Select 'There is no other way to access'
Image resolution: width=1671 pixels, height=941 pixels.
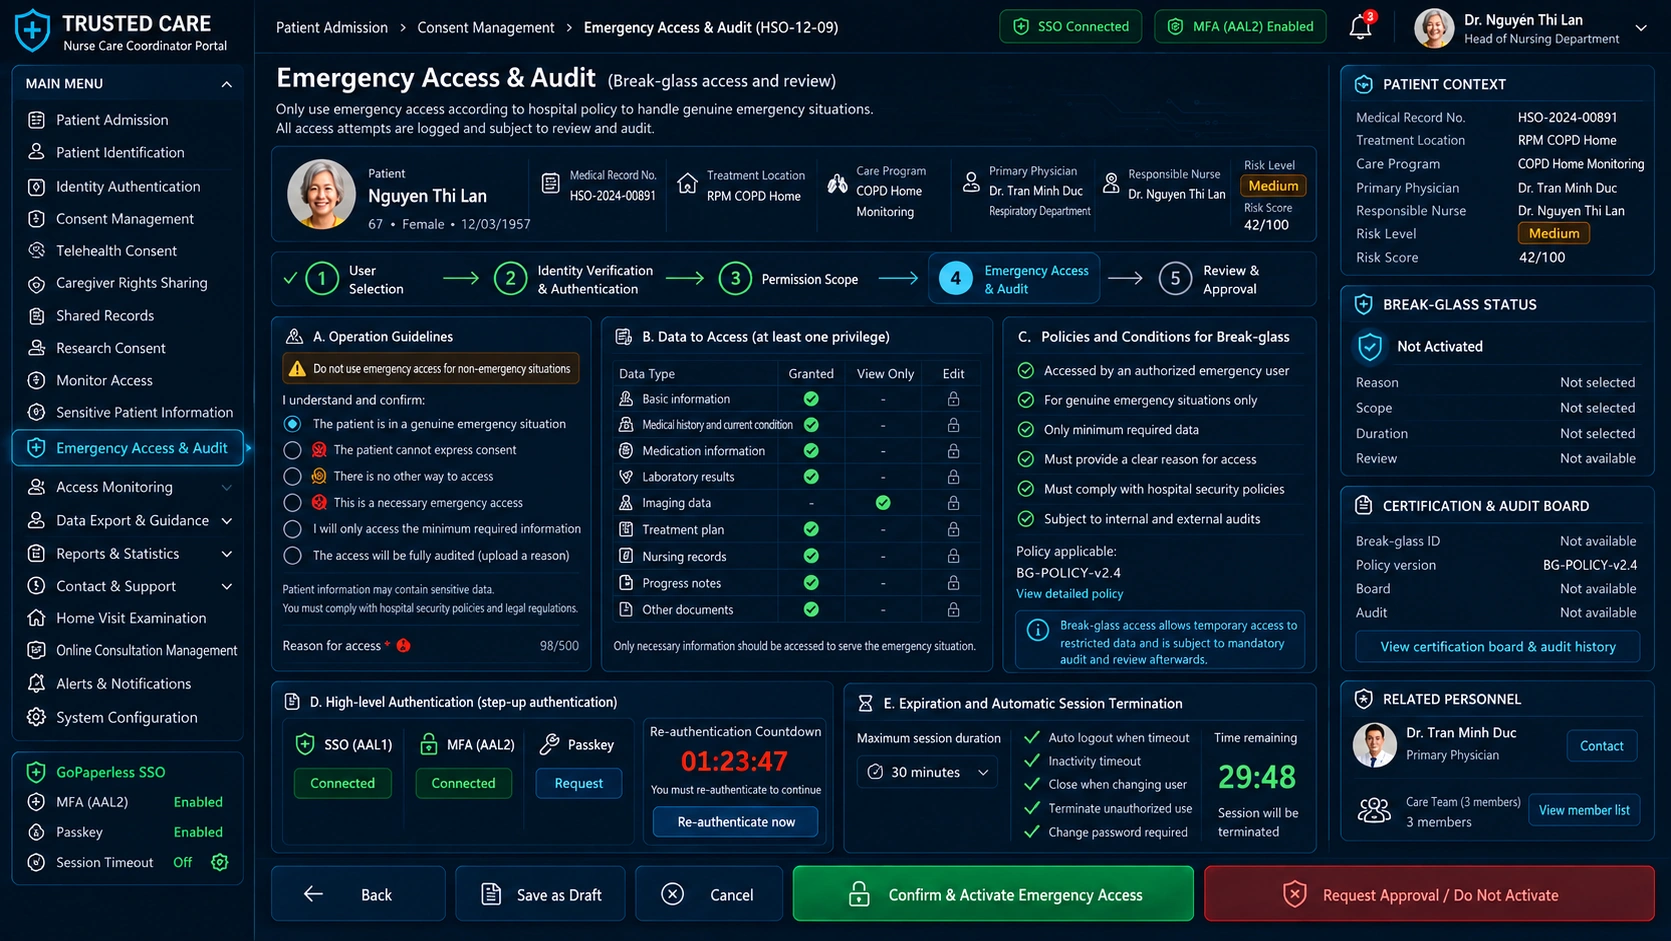pos(292,476)
